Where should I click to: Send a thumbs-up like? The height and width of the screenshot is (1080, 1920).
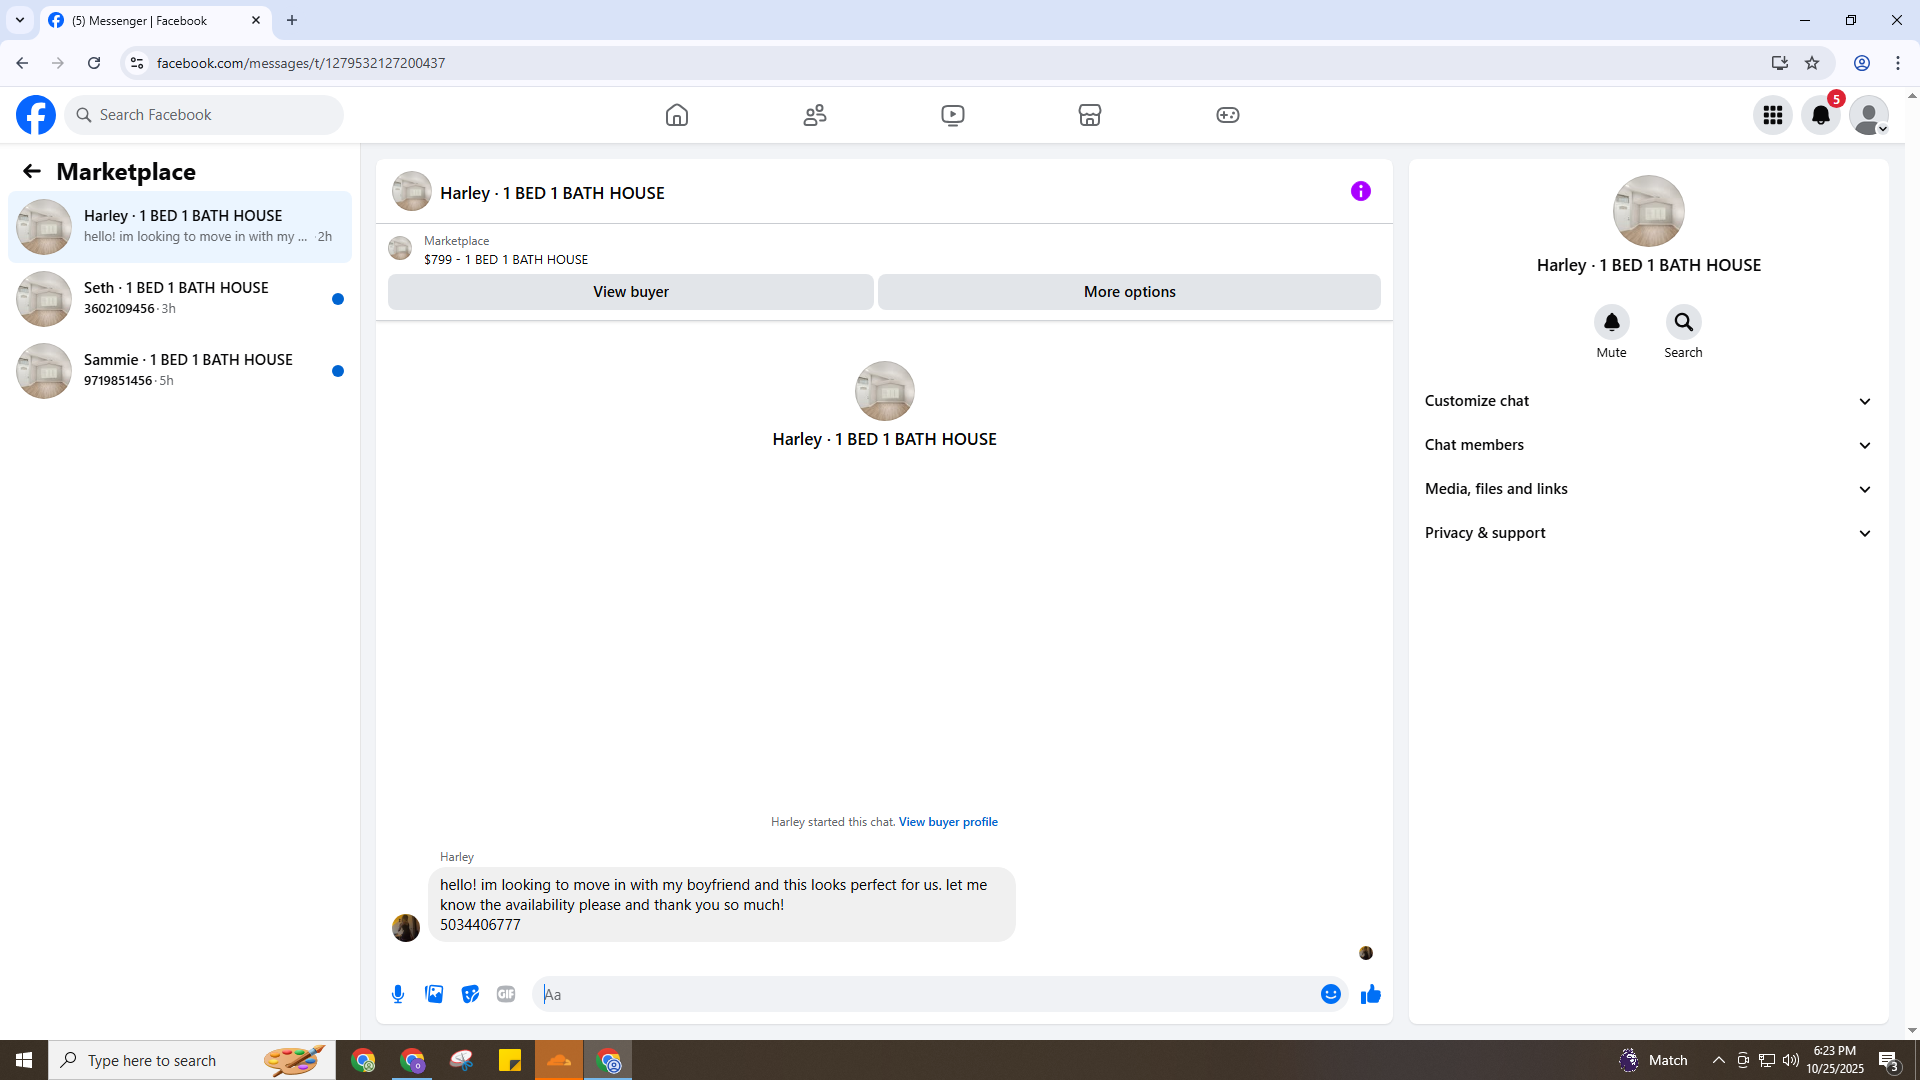[x=1370, y=994]
